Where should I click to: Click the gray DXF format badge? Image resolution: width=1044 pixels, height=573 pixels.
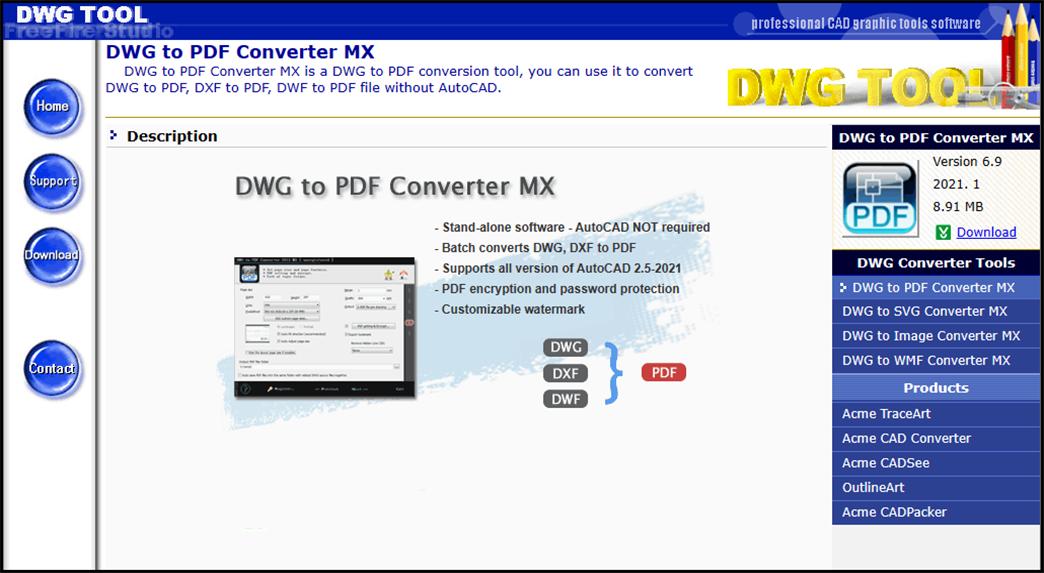coord(565,373)
